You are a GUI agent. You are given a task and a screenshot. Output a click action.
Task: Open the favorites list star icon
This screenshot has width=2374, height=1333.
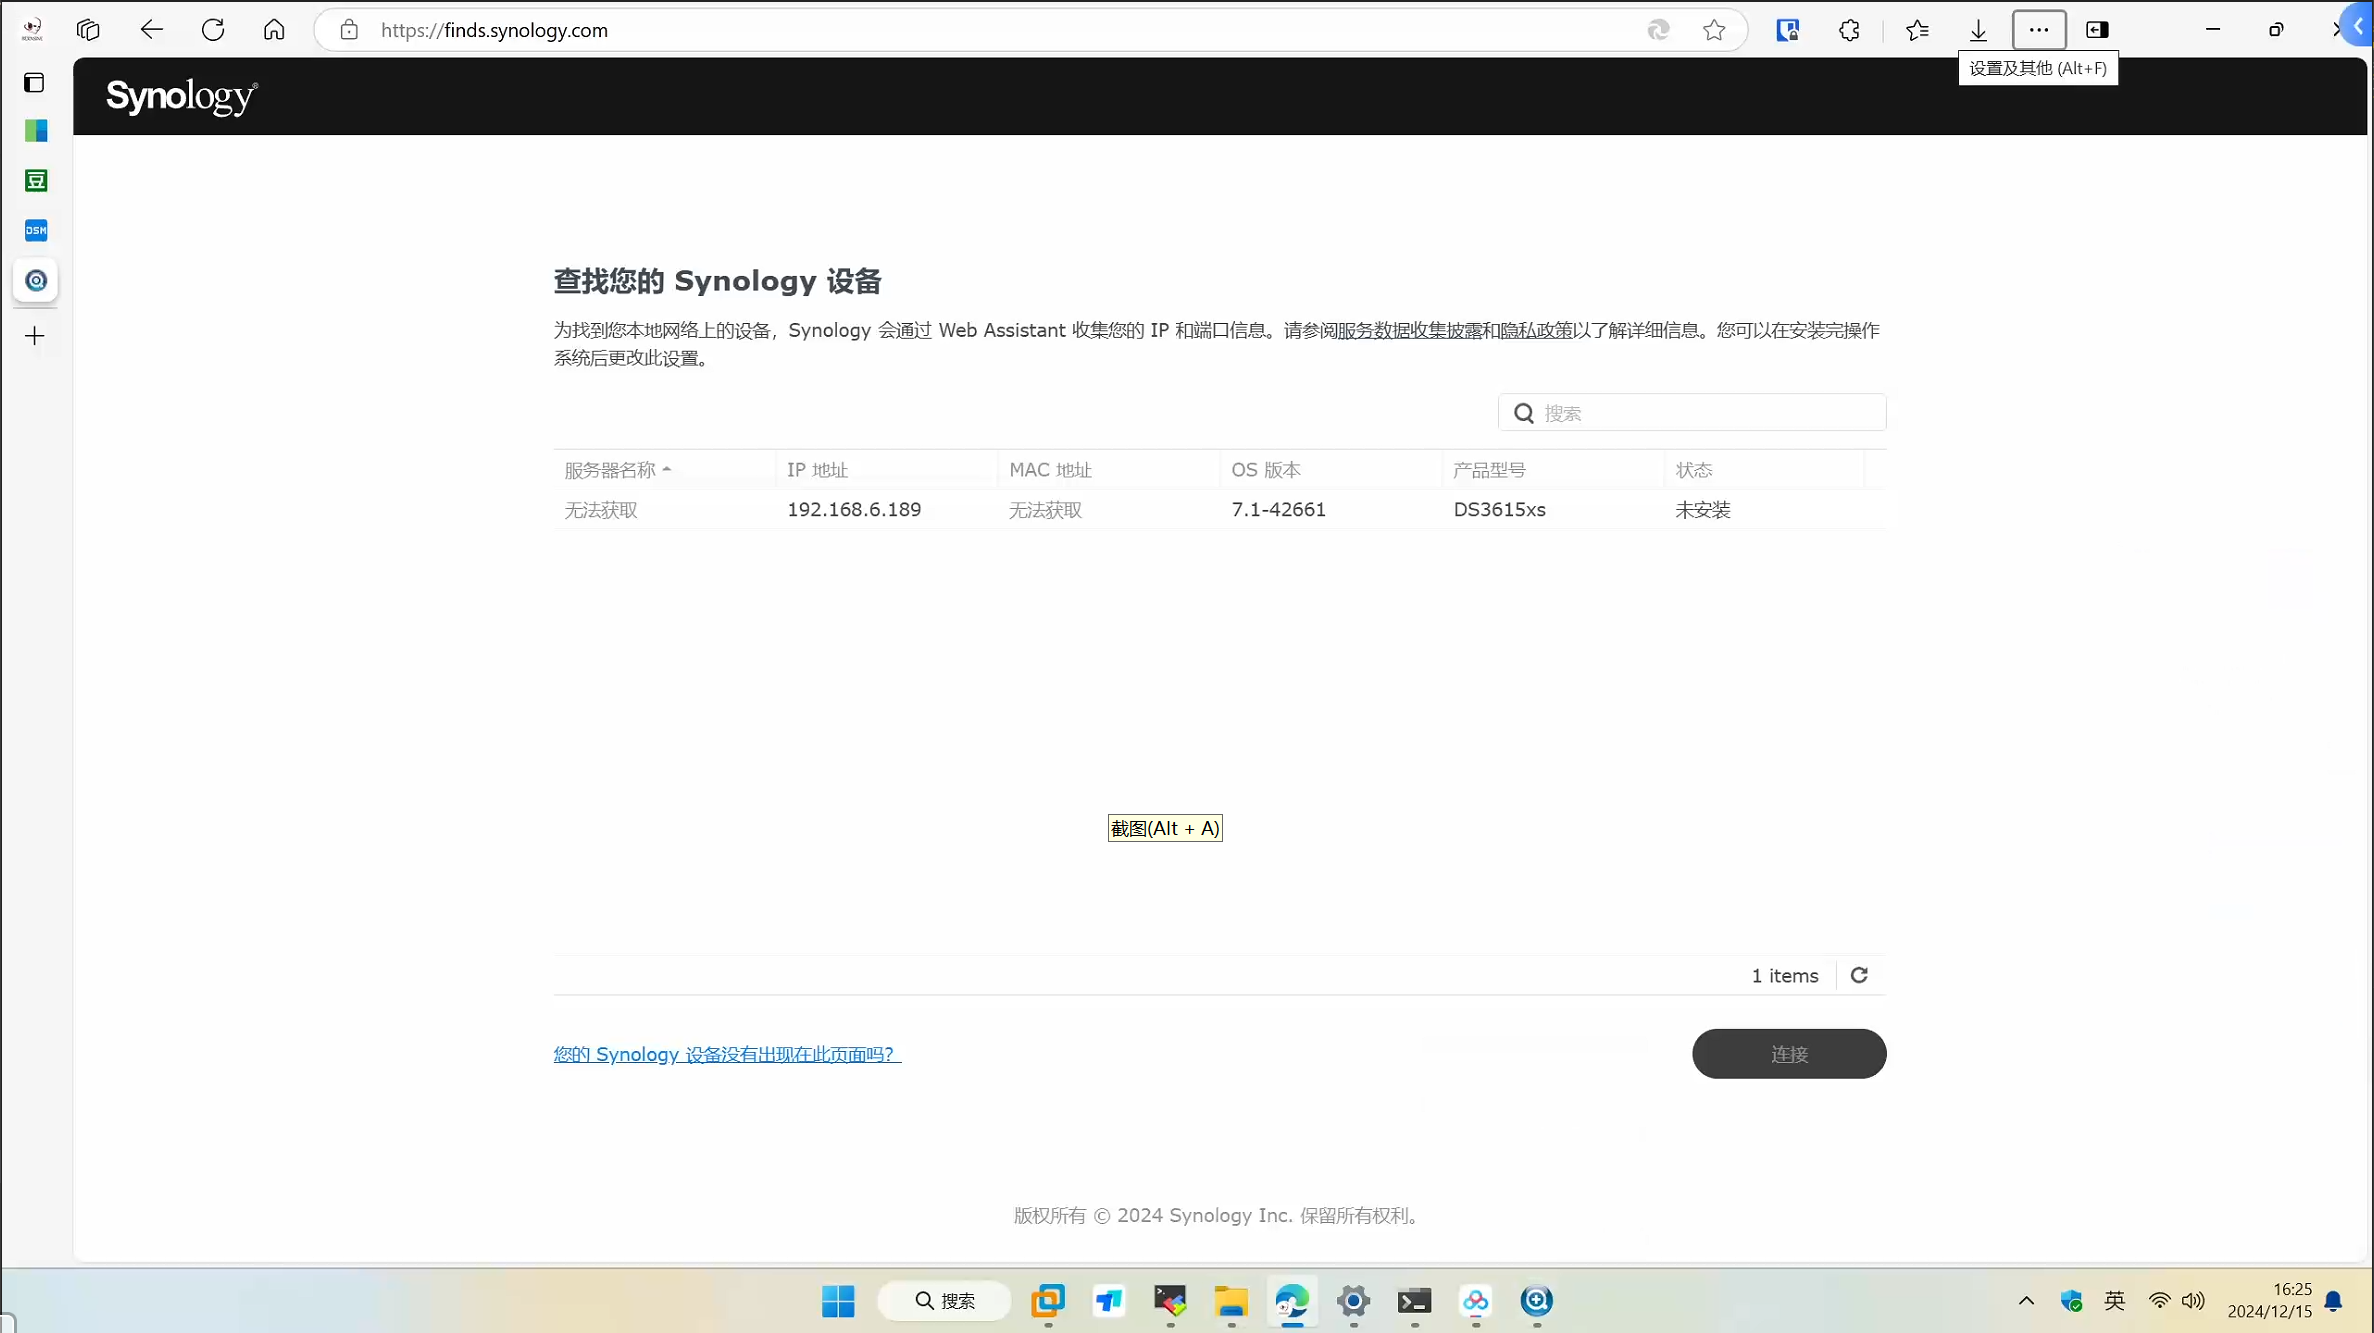click(1917, 30)
